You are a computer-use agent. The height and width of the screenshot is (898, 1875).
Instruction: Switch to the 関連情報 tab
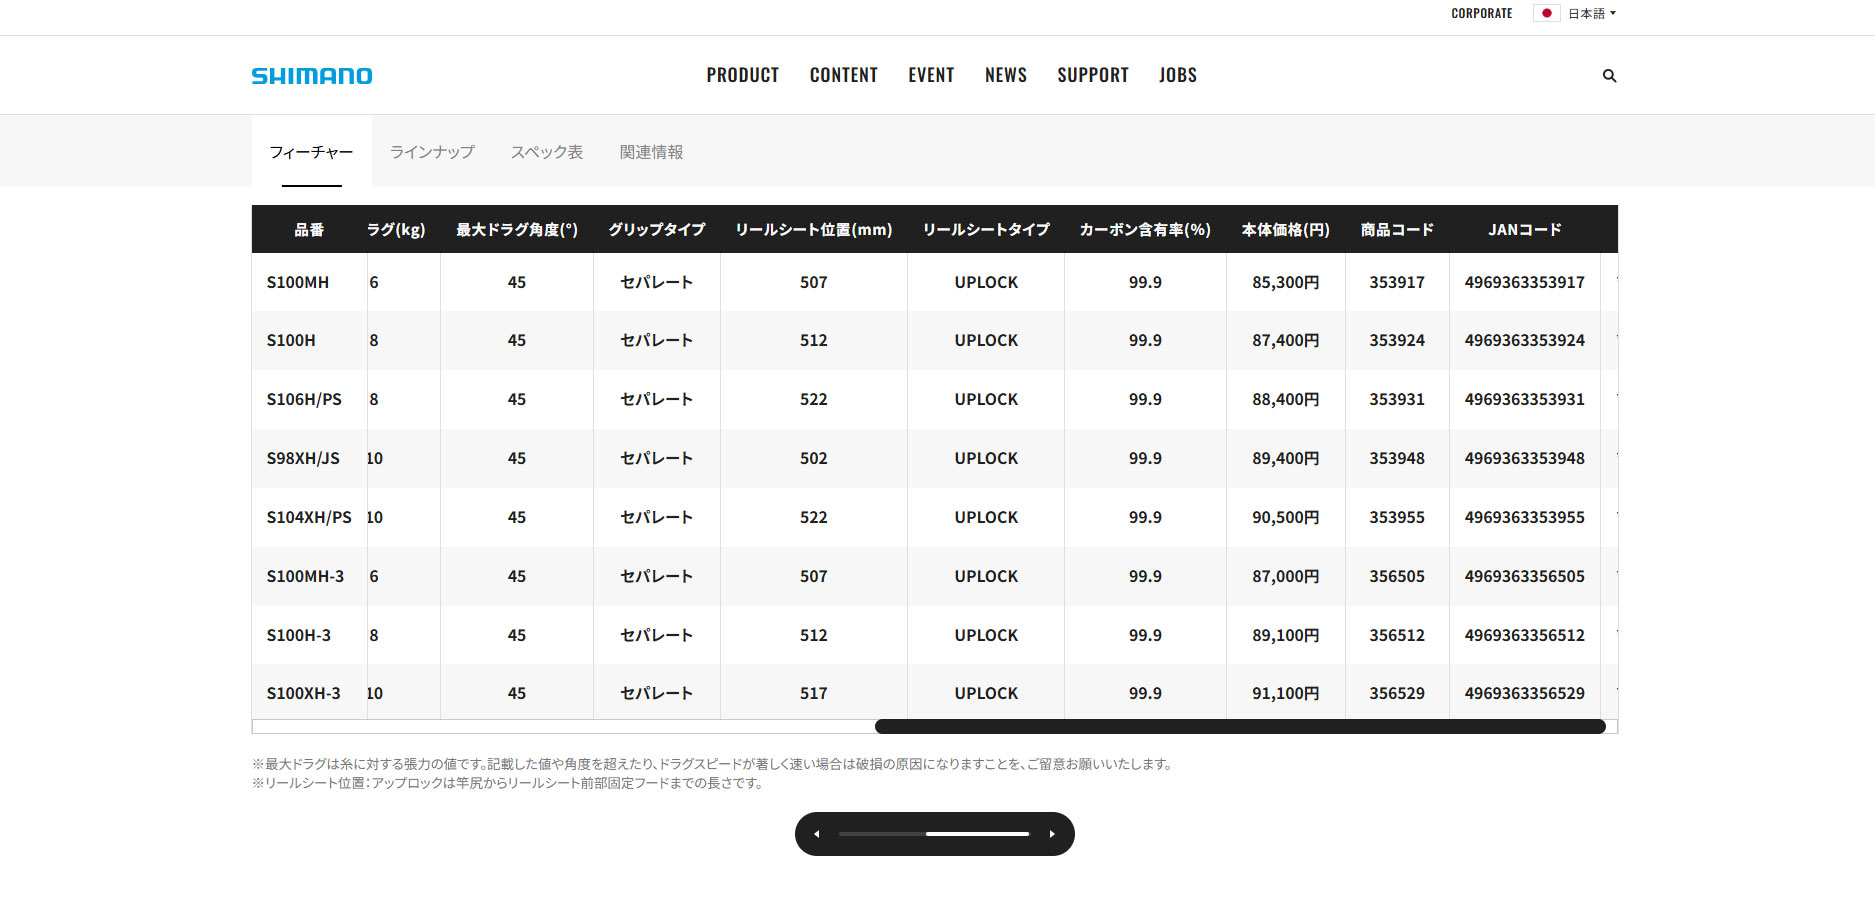tap(652, 152)
